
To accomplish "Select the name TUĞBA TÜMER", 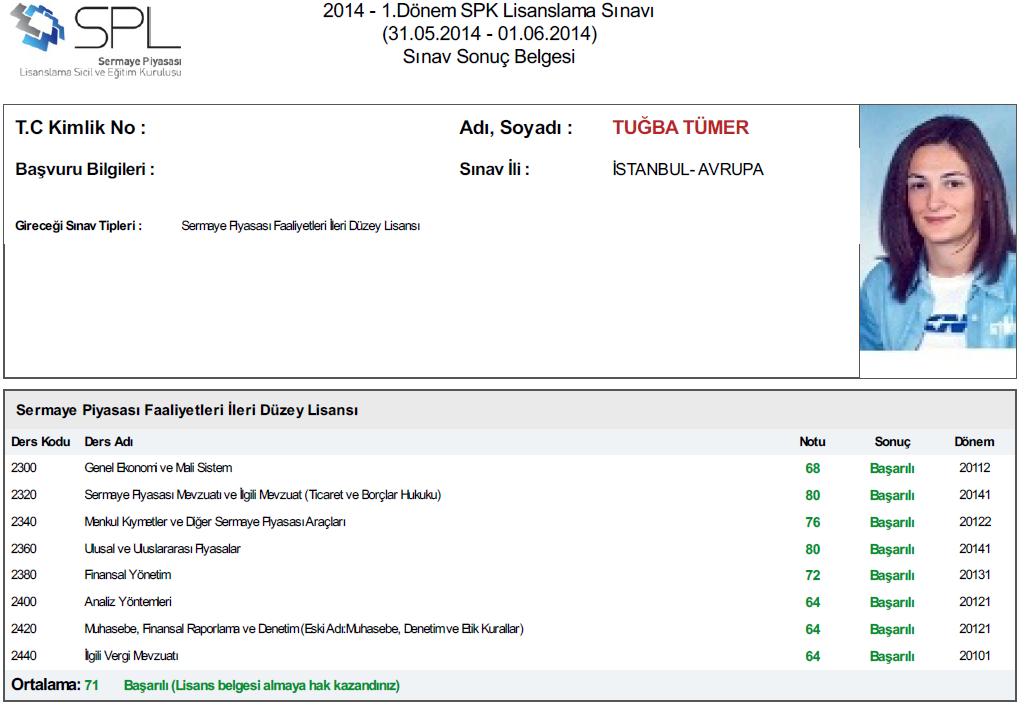I will [x=681, y=127].
